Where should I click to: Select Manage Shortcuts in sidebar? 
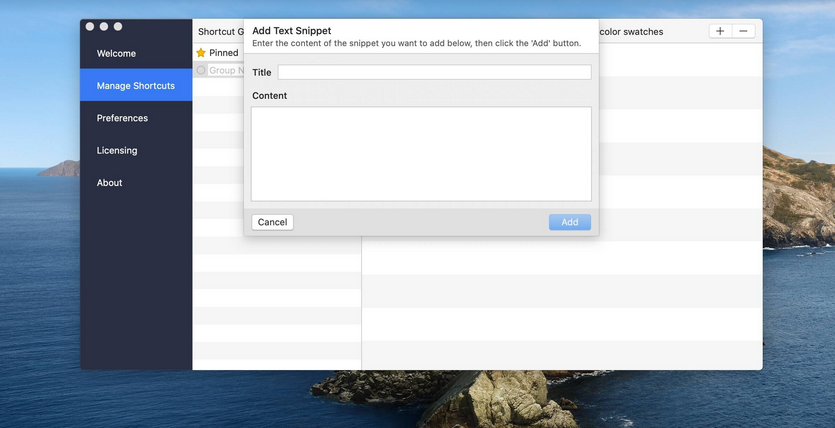[x=136, y=85]
